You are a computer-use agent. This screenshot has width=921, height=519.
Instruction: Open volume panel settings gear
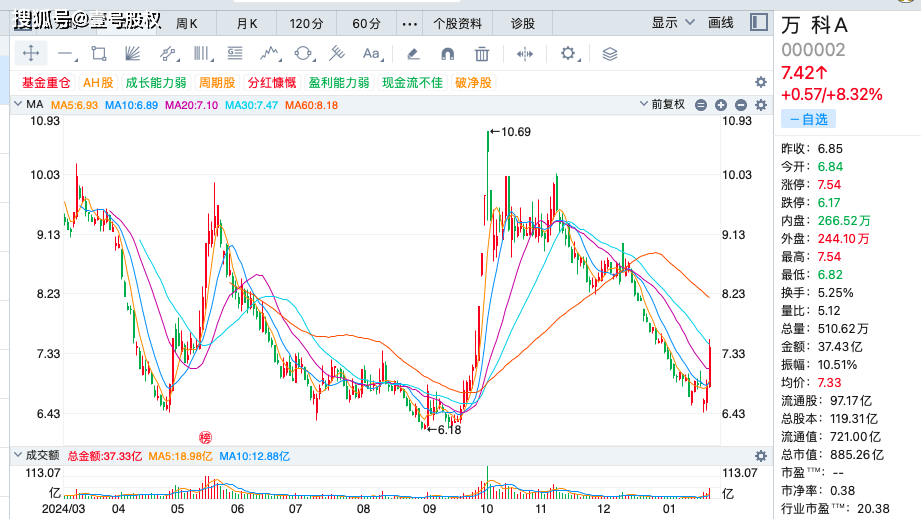click(x=761, y=456)
